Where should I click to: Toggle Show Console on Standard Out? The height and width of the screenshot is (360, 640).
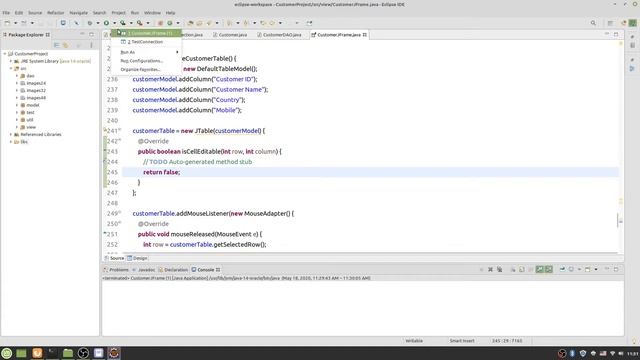(x=540, y=269)
